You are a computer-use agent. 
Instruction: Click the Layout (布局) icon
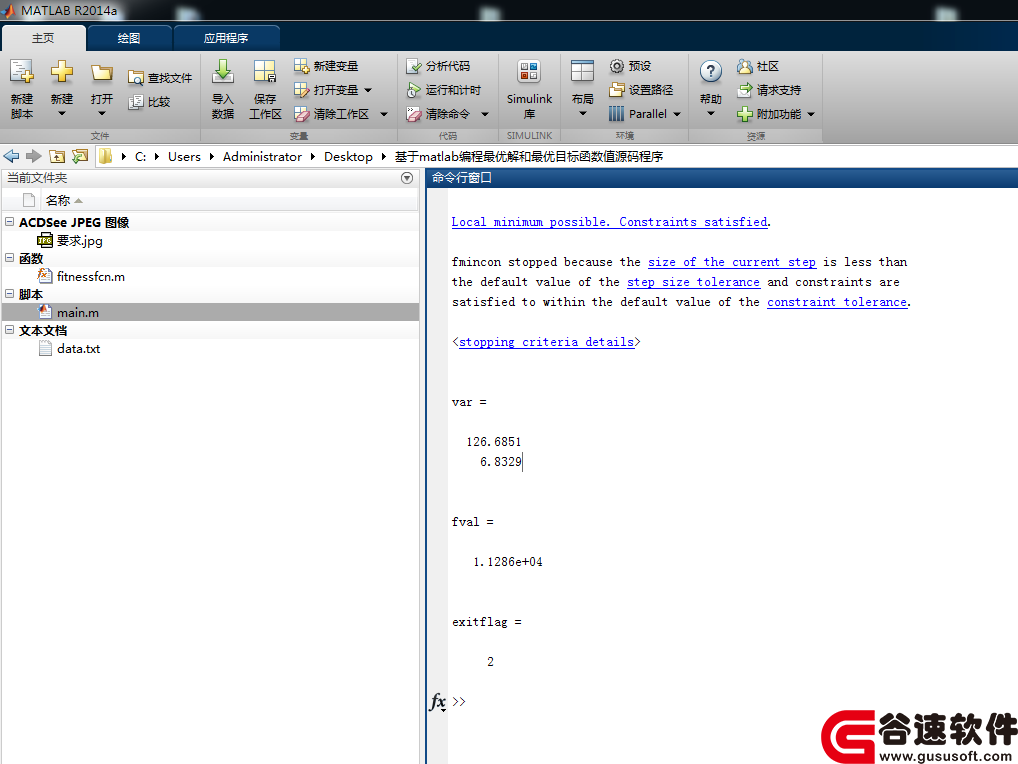pos(582,71)
